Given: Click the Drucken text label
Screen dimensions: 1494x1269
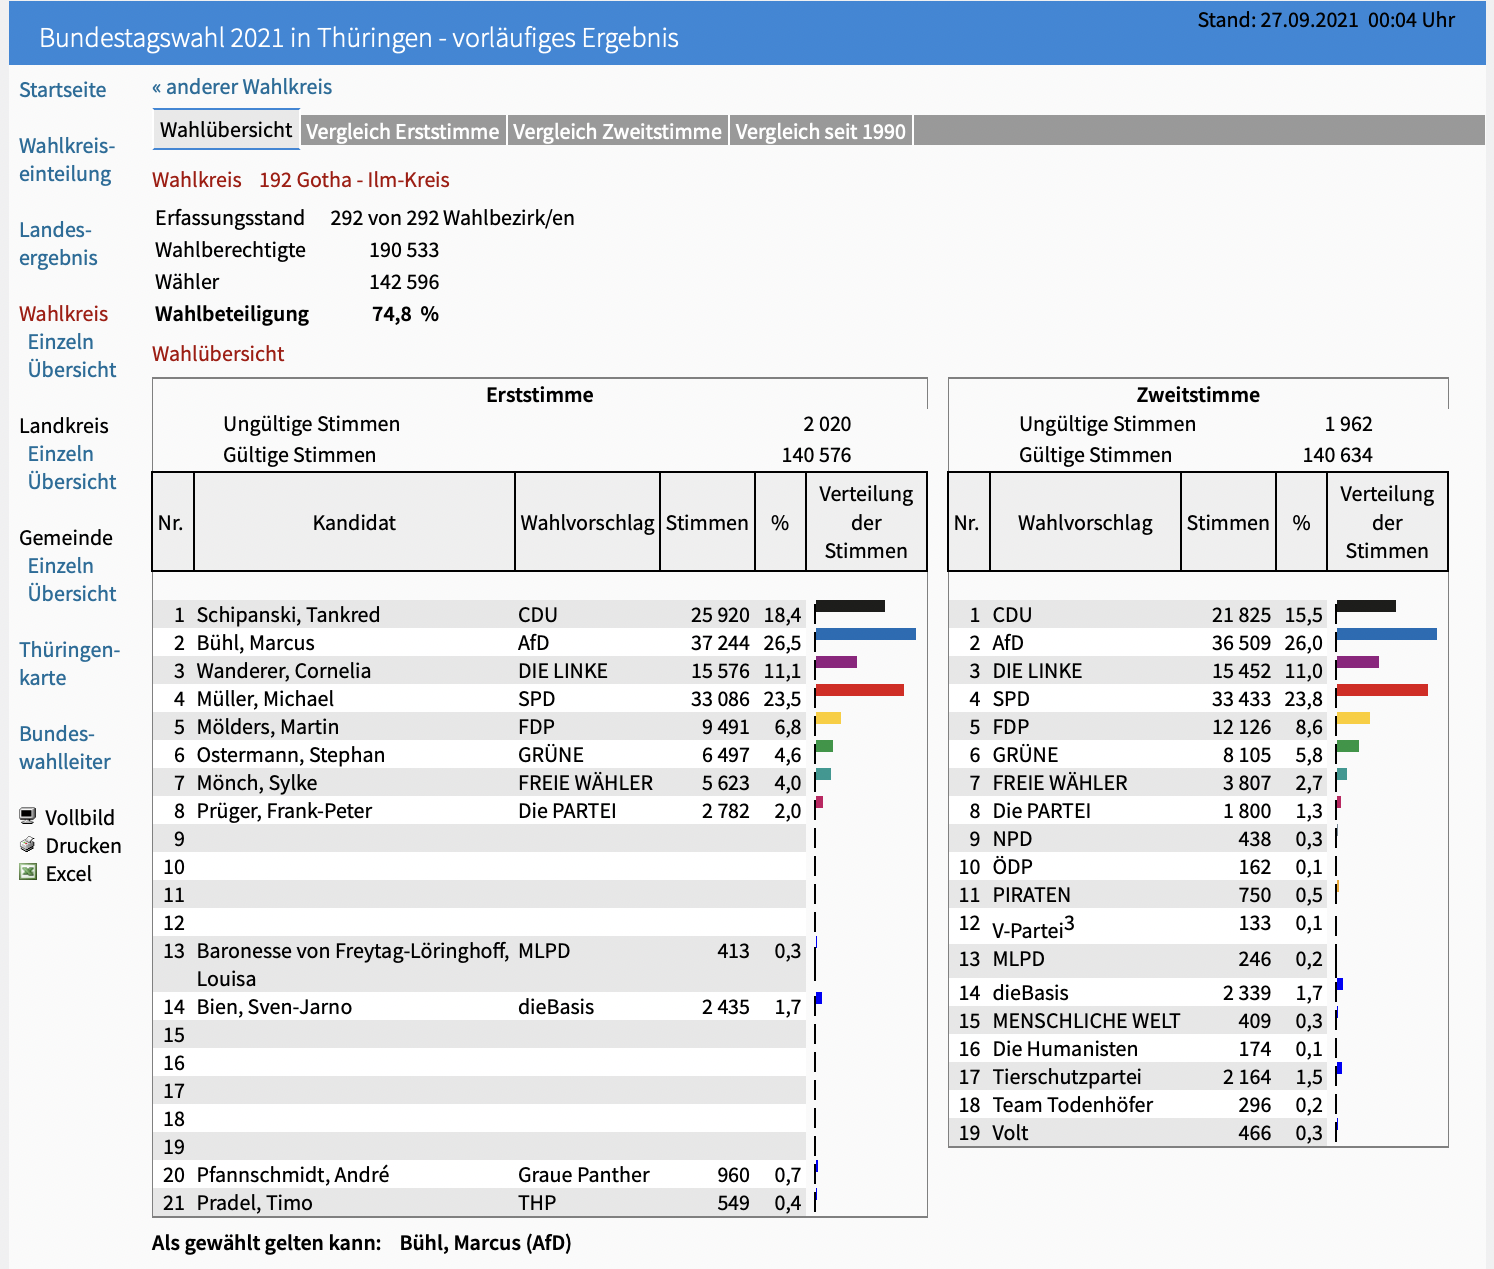Looking at the screenshot, I should [84, 846].
